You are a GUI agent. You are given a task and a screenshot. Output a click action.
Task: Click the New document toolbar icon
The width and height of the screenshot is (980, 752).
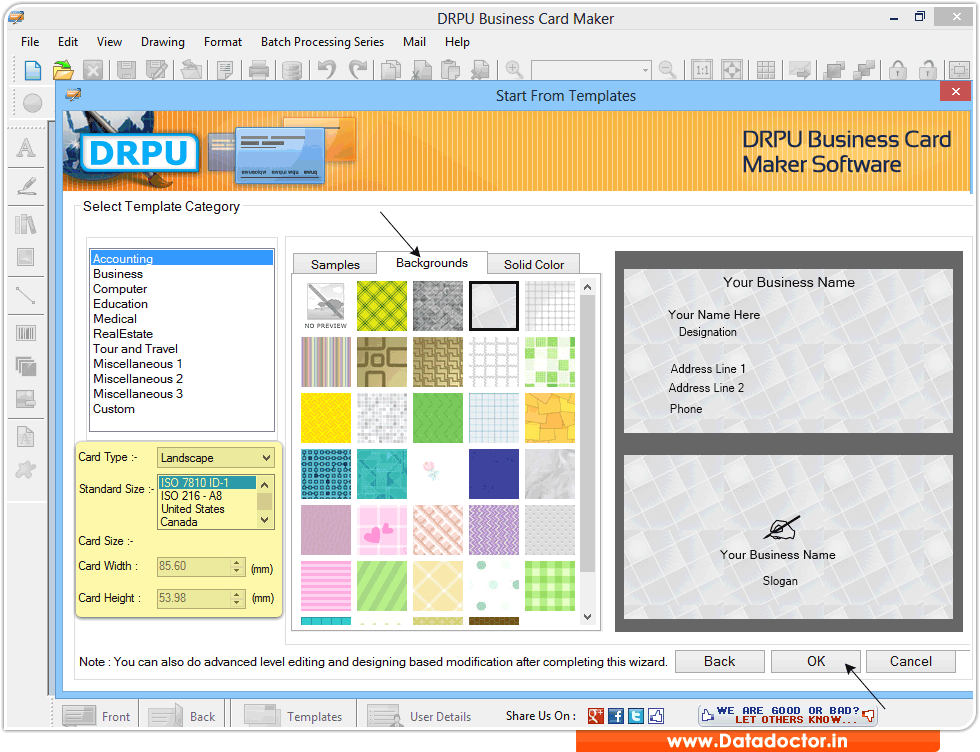tap(32, 70)
